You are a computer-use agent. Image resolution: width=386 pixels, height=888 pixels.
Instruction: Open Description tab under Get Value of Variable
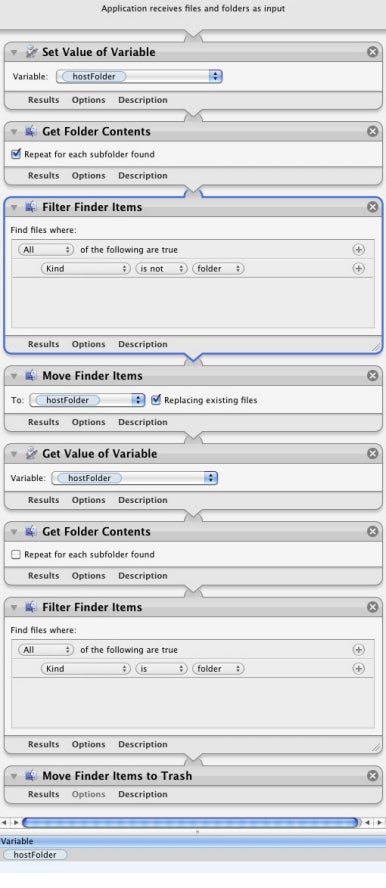coord(143,500)
